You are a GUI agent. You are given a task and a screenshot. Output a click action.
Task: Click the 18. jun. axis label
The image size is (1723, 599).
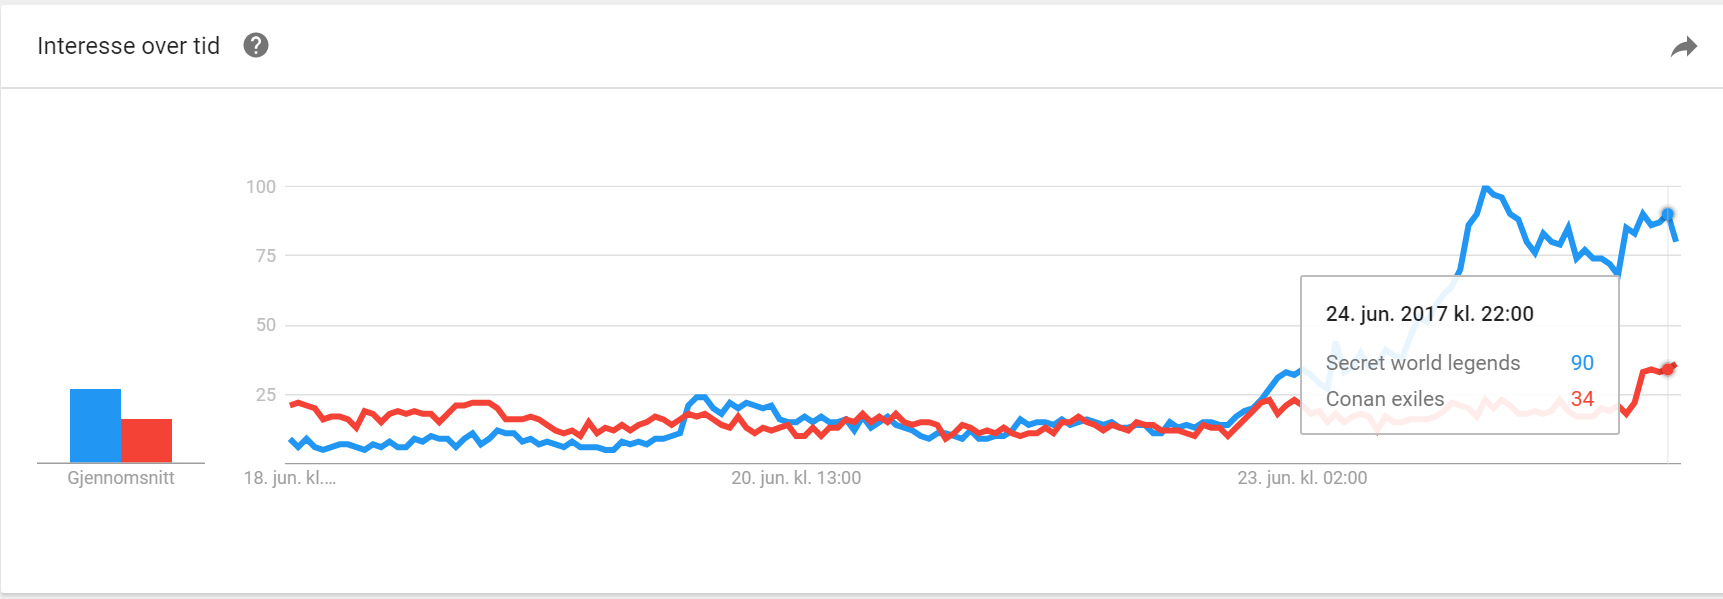point(290,478)
